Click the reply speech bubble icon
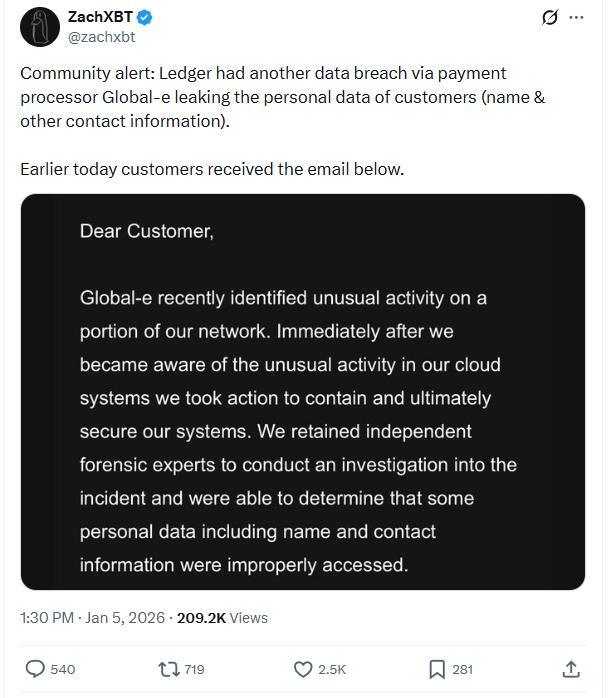This screenshot has height=698, width=608. coord(35,669)
